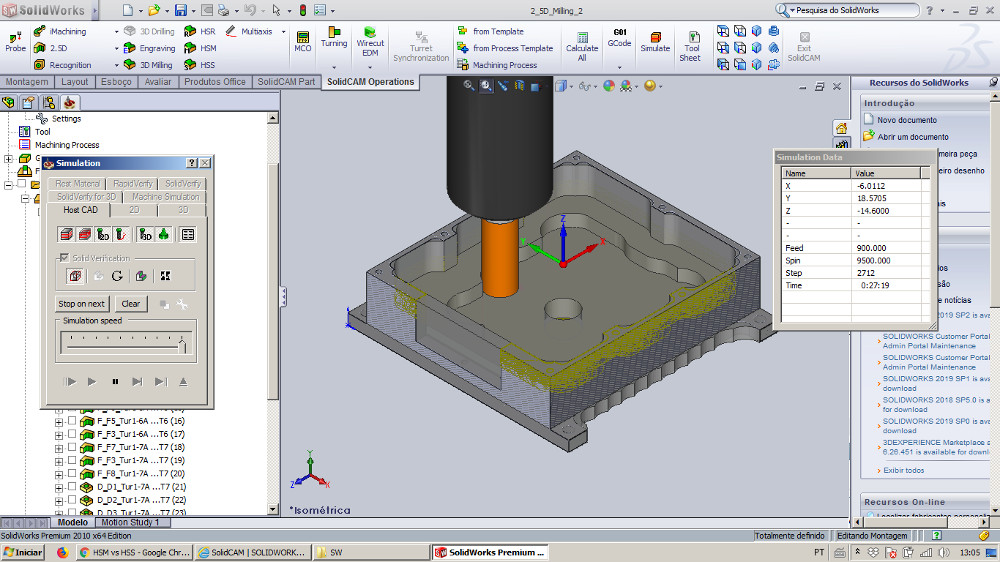
Task: Open the Turning dropdown arrow
Action: 334,66
